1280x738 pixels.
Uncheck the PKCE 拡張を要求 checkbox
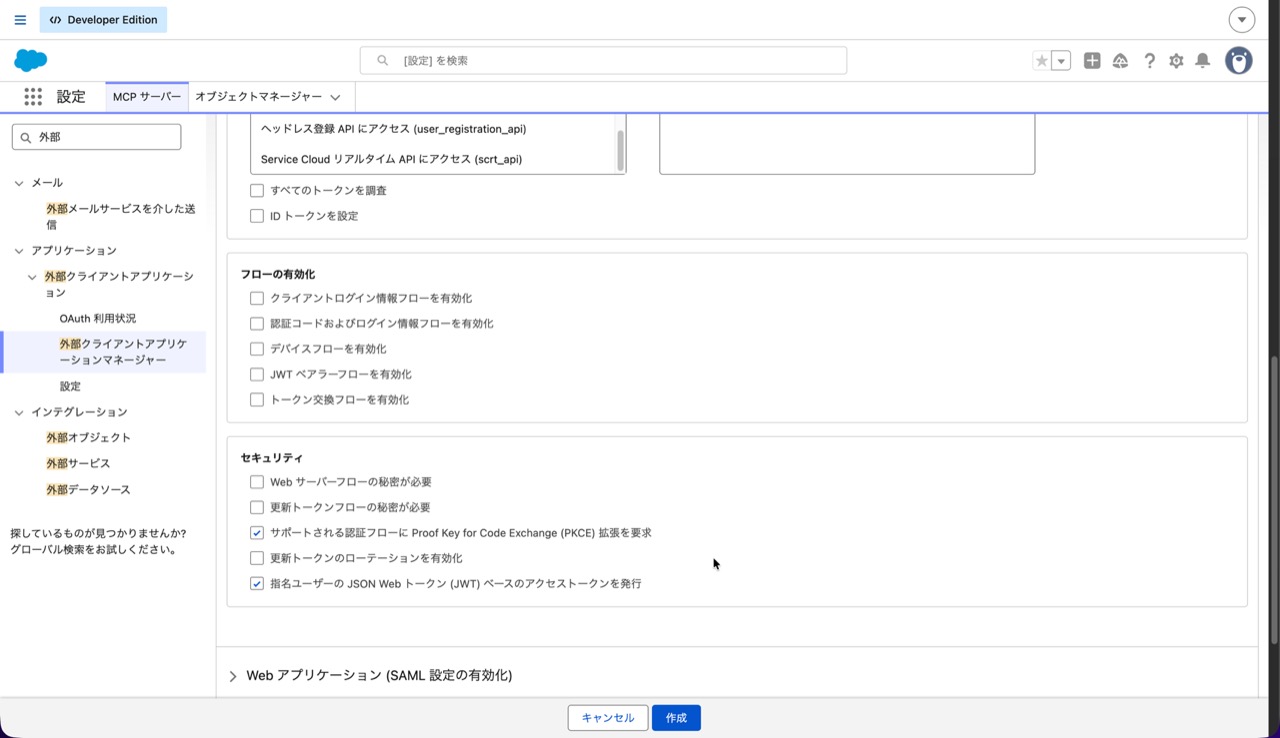click(257, 533)
